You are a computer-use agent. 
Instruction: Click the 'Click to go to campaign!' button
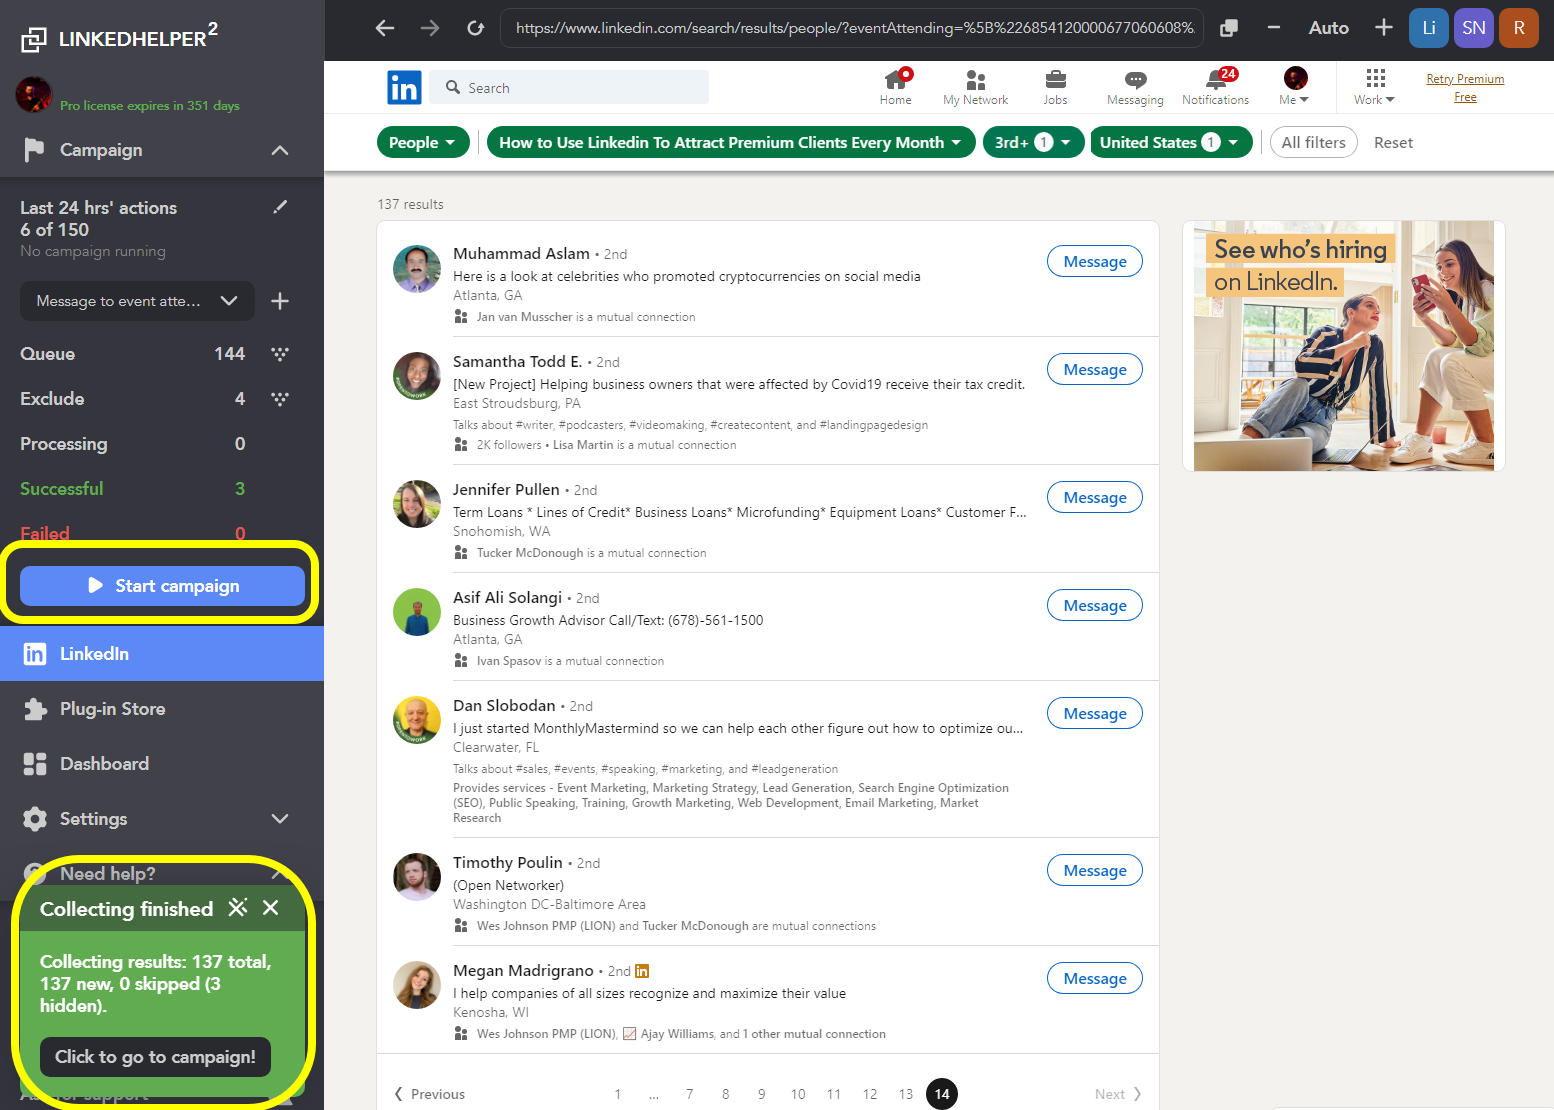pyautogui.click(x=155, y=1057)
